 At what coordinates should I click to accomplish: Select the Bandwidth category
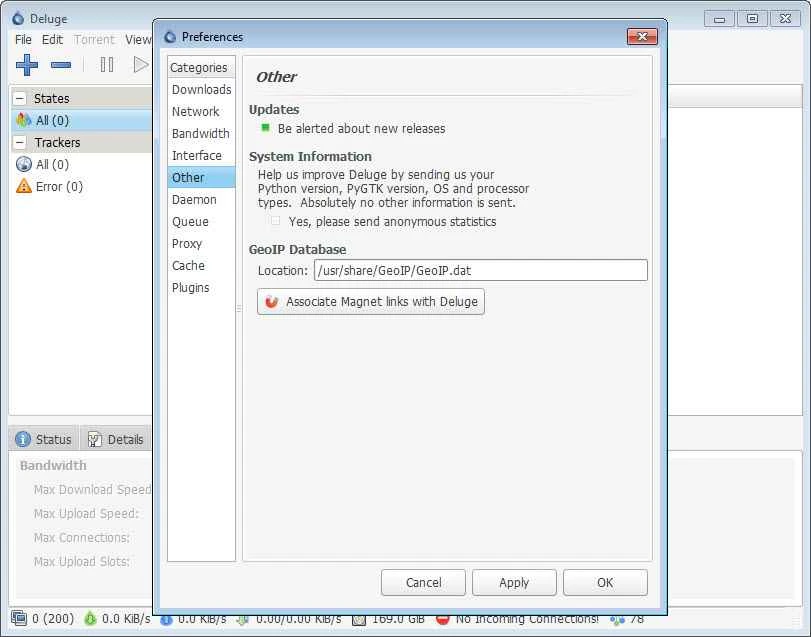click(201, 133)
